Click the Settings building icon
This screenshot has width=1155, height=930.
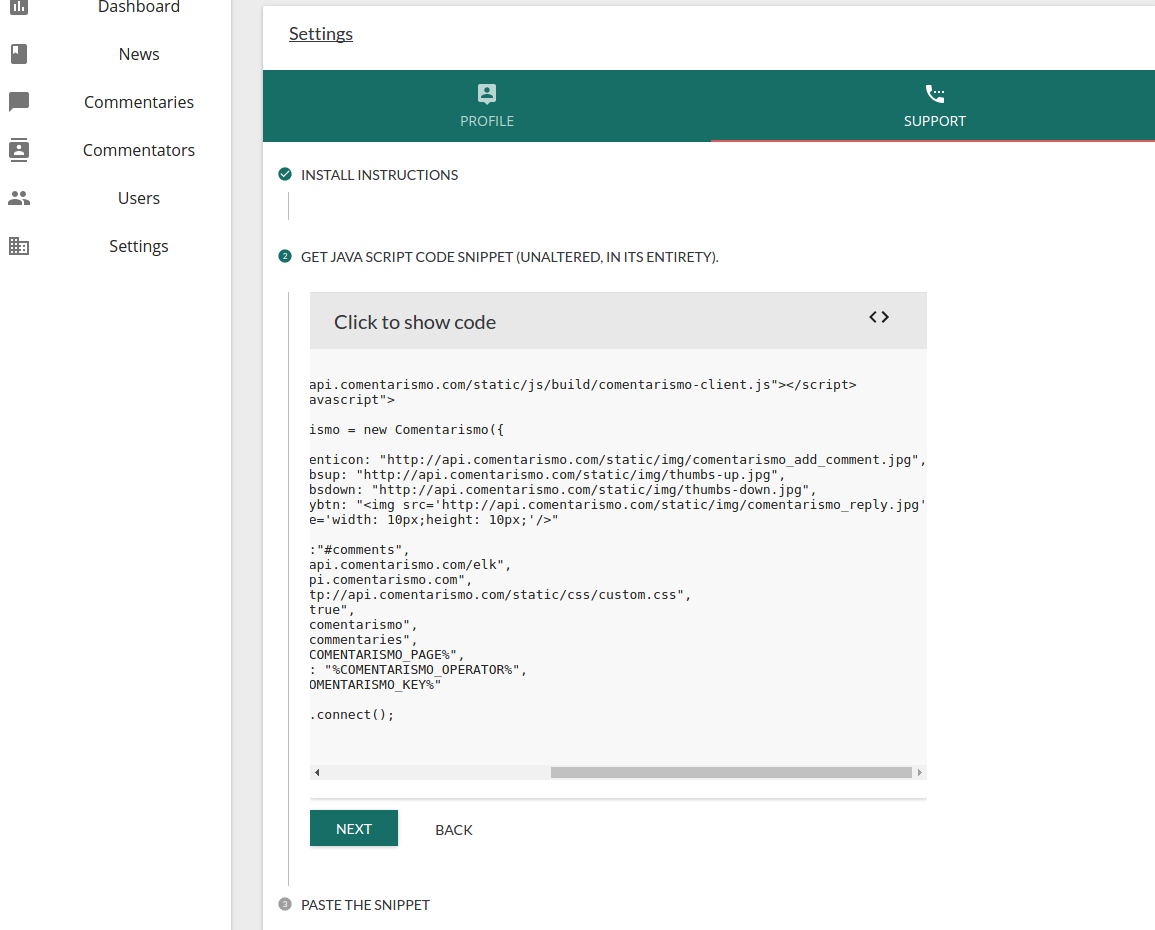tap(19, 246)
